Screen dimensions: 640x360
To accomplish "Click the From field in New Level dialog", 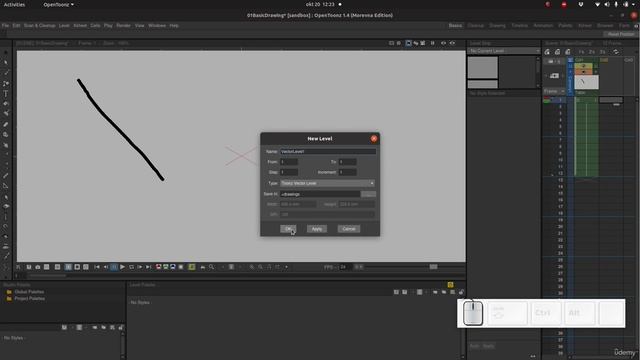I will (289, 162).
